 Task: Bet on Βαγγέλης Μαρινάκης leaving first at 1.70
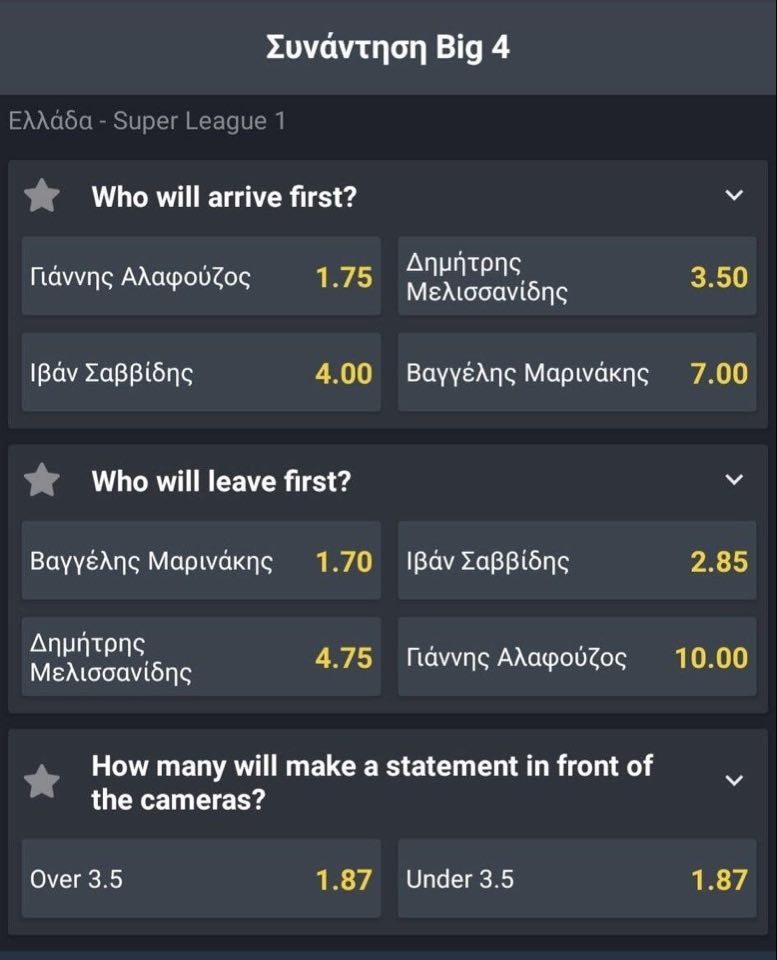tap(201, 561)
